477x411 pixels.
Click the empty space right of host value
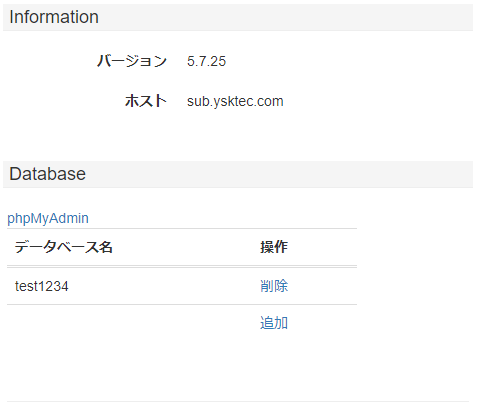point(377,101)
